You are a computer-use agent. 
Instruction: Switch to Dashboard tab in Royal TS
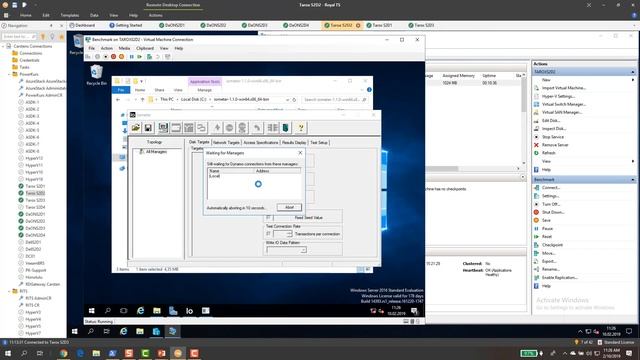82,25
